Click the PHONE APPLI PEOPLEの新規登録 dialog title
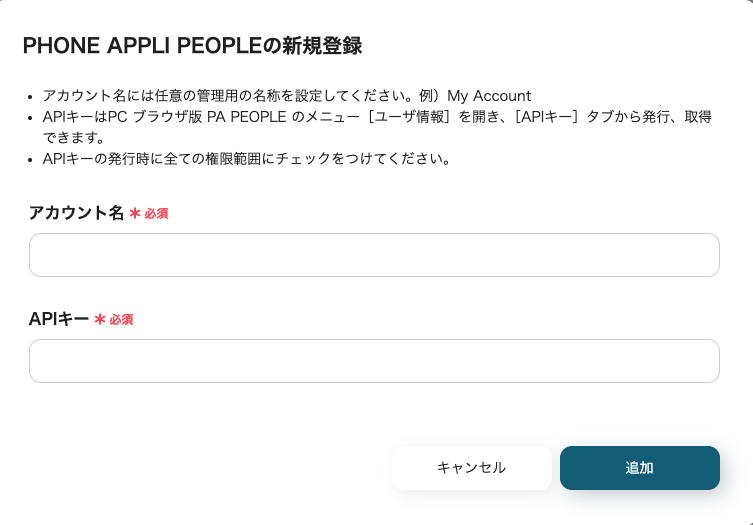 (192, 45)
